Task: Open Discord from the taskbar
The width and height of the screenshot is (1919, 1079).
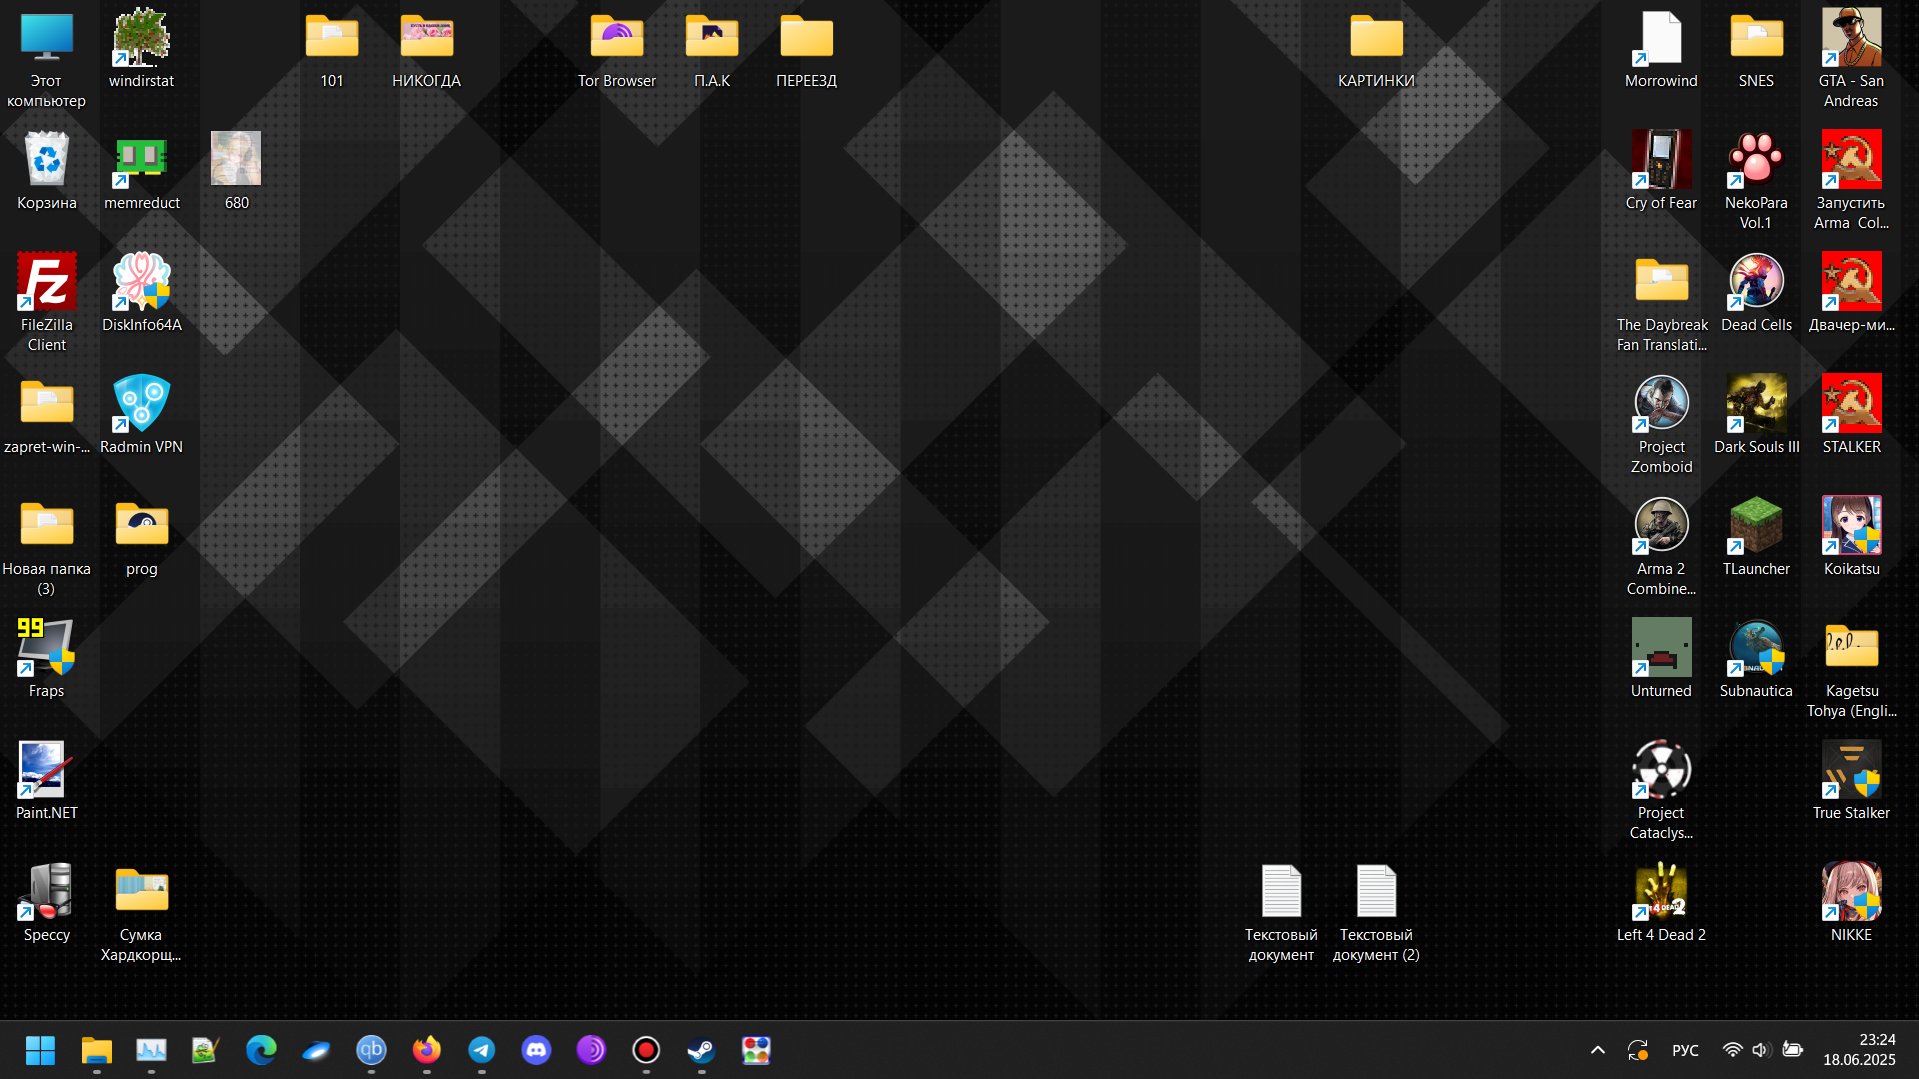Action: (x=536, y=1050)
